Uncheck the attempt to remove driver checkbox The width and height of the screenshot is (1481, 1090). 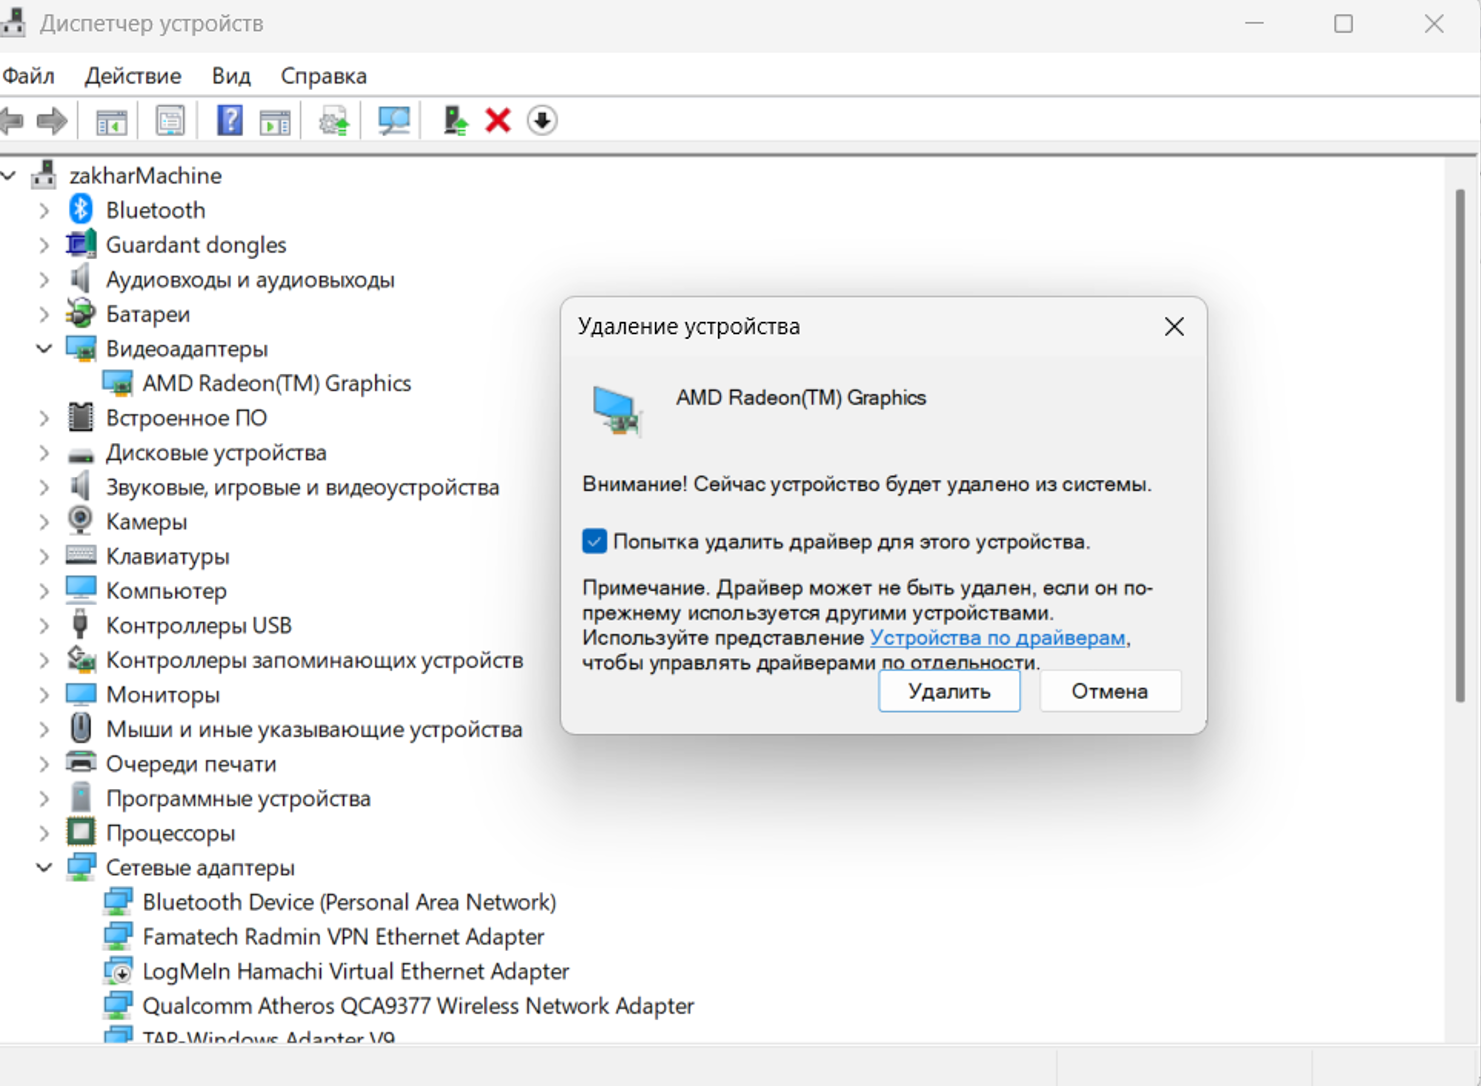pos(594,541)
